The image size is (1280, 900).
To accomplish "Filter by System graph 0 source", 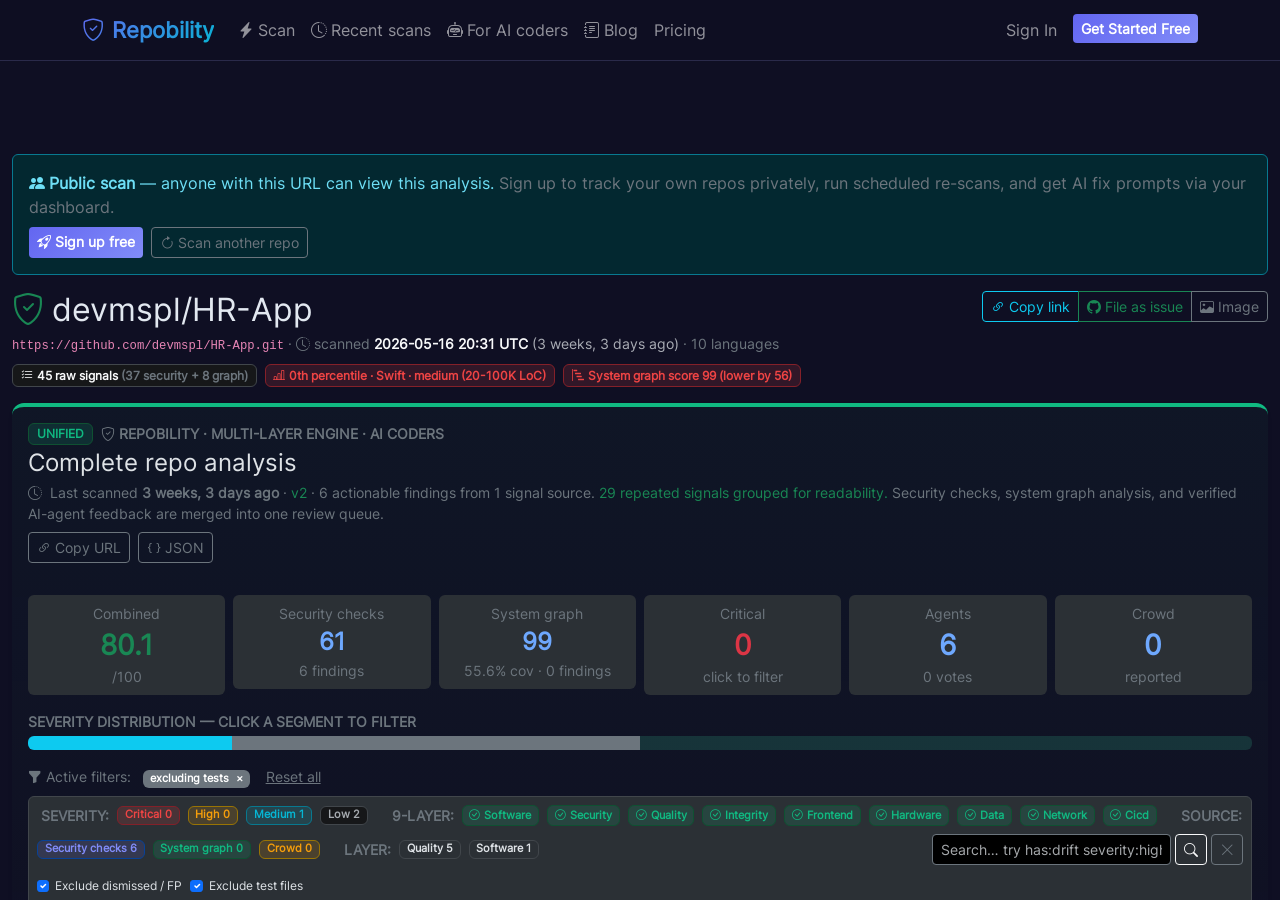I will tap(202, 849).
